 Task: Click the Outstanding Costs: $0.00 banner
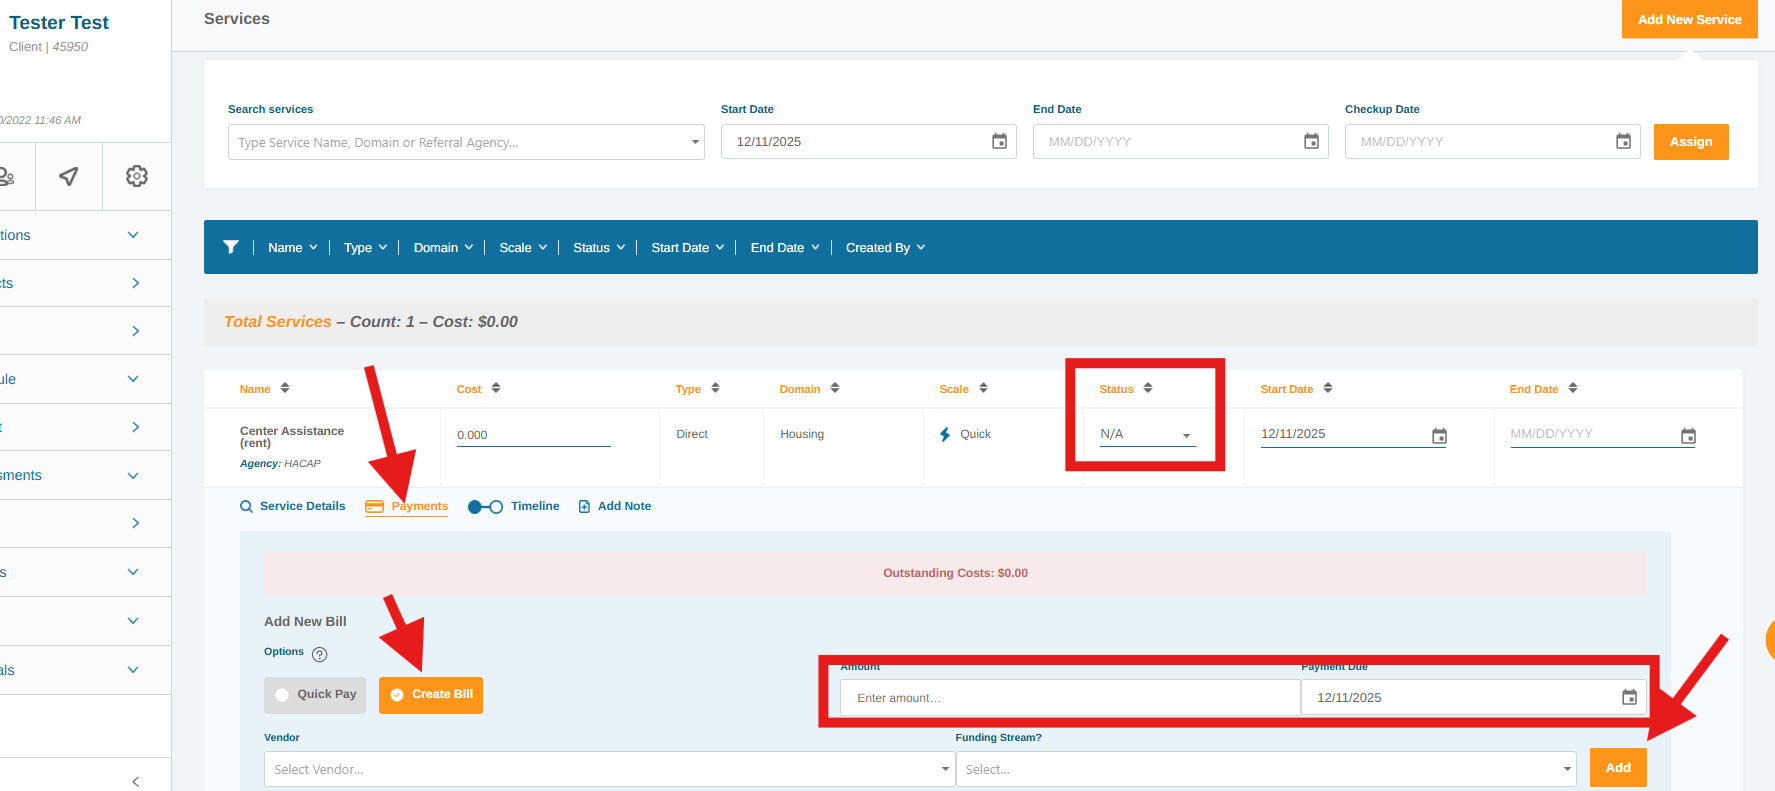pos(955,573)
